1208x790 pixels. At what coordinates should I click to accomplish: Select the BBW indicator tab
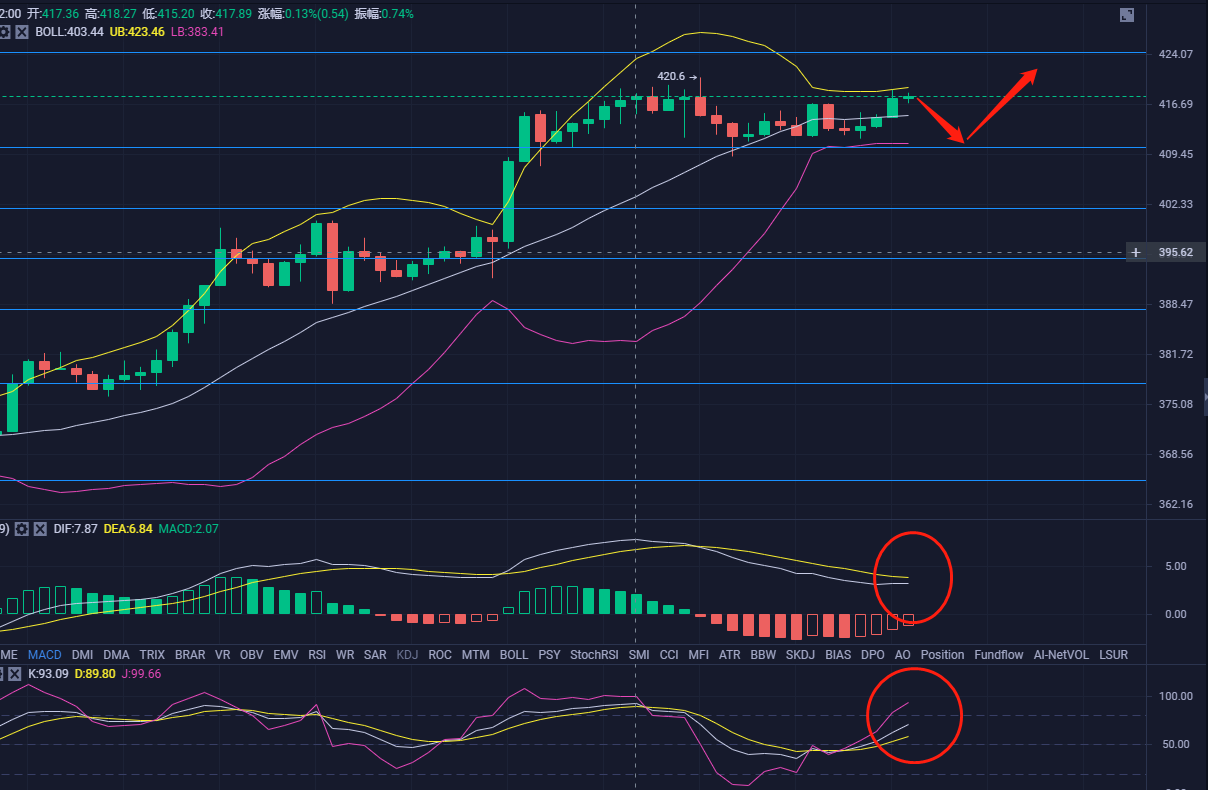click(763, 655)
